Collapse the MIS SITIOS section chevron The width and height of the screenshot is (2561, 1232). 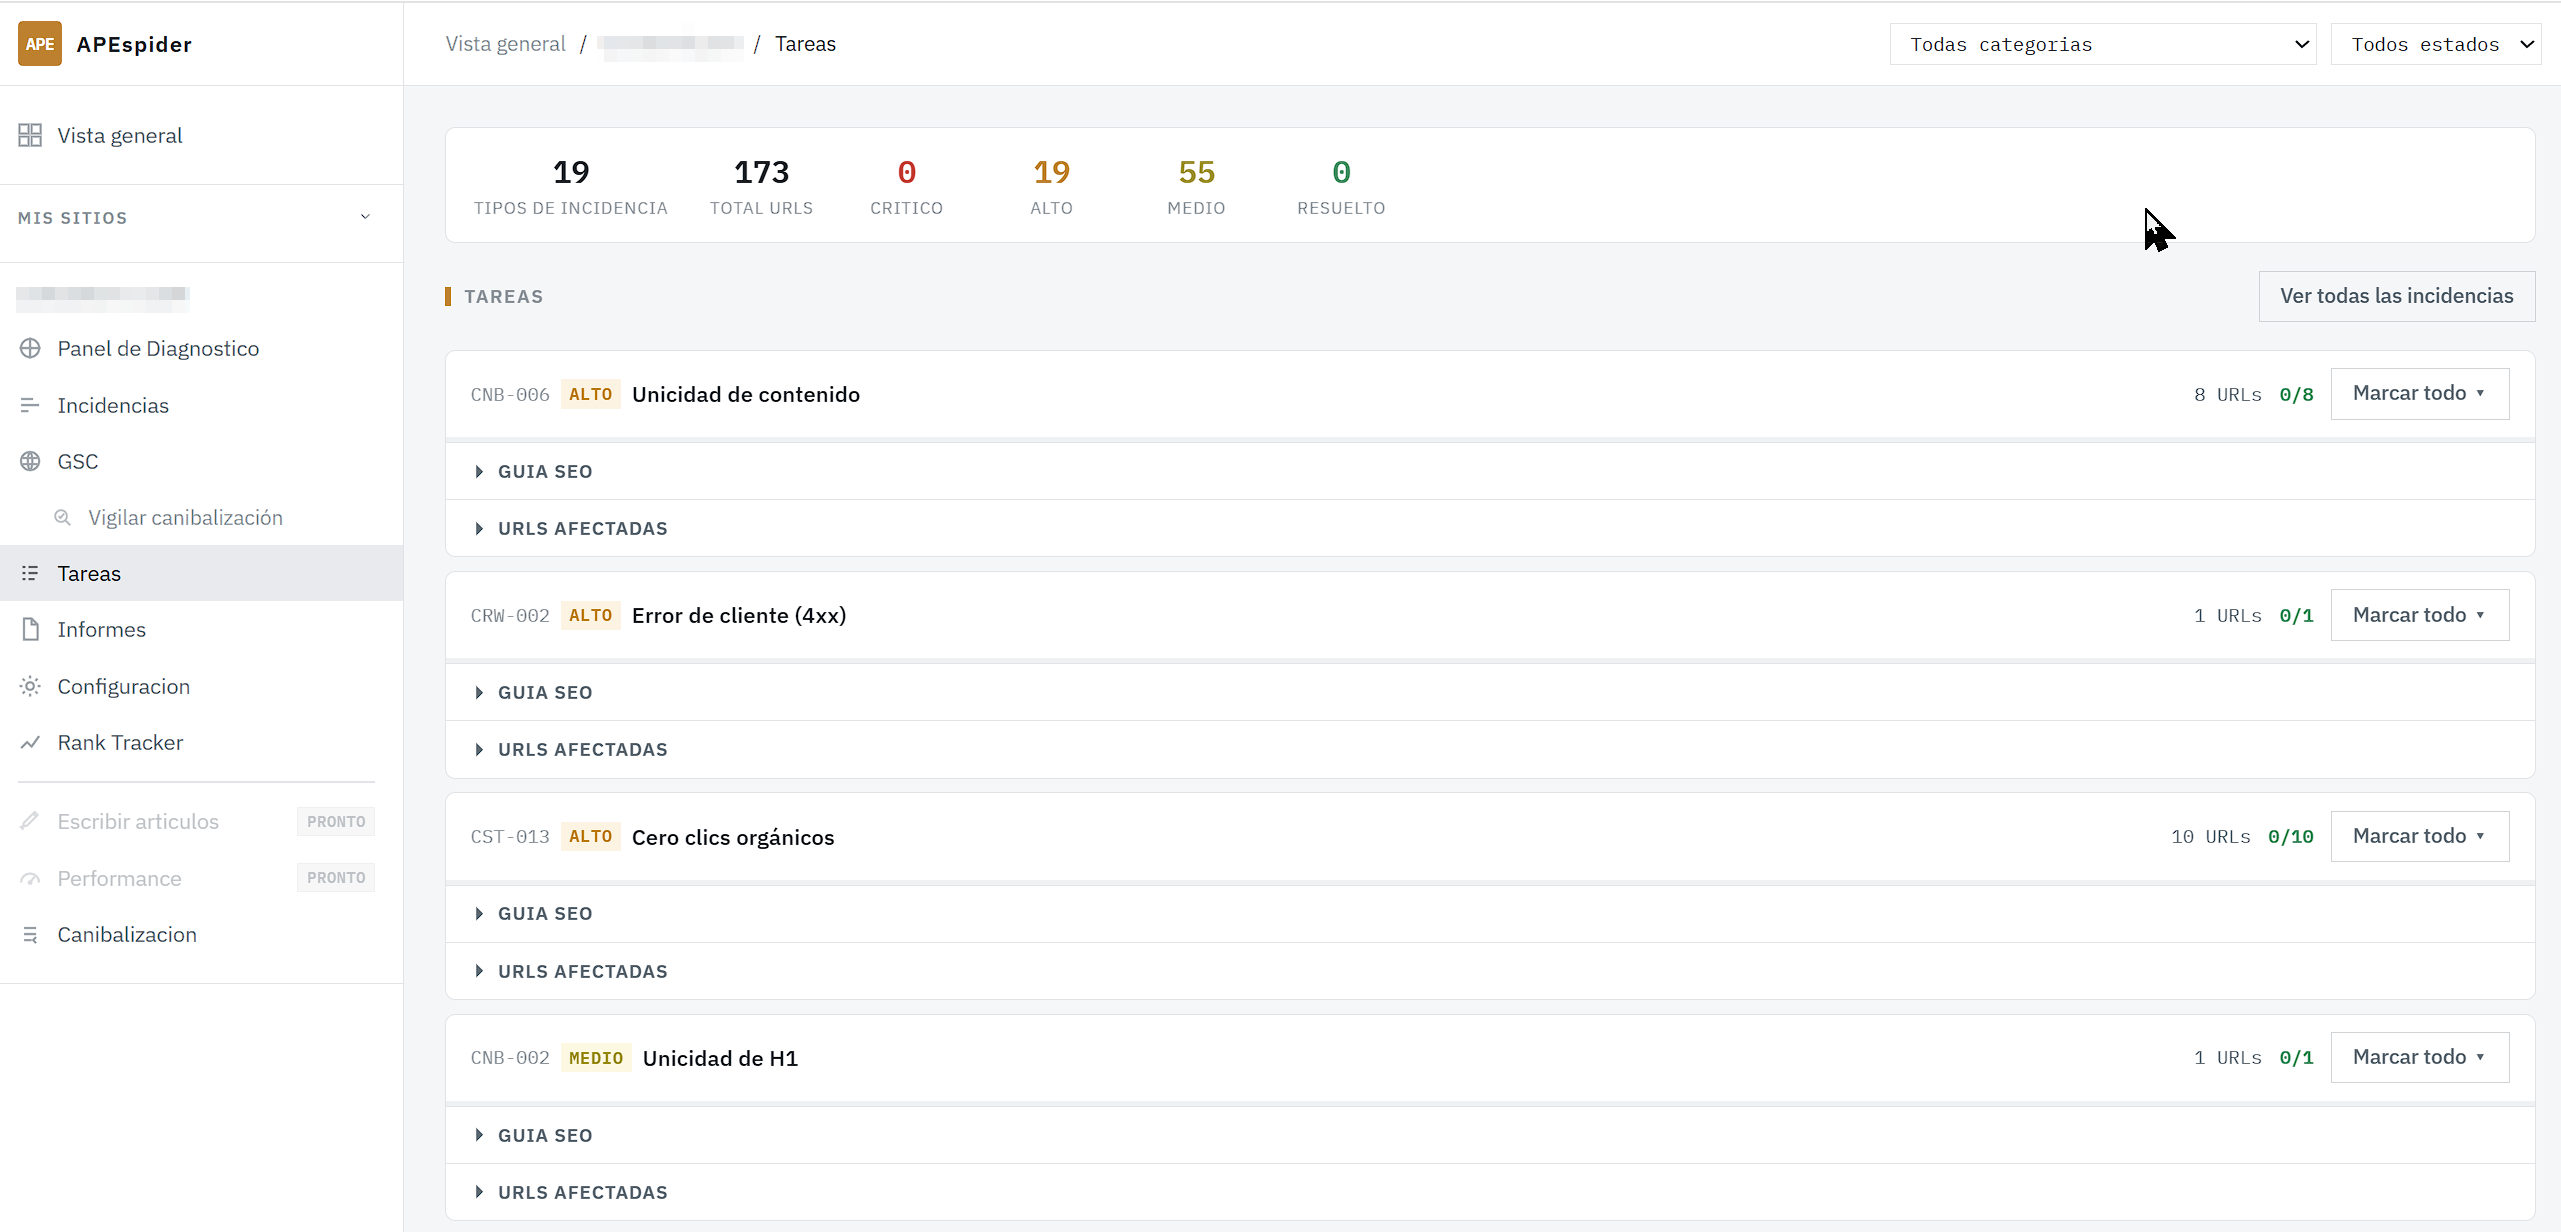pos(365,217)
